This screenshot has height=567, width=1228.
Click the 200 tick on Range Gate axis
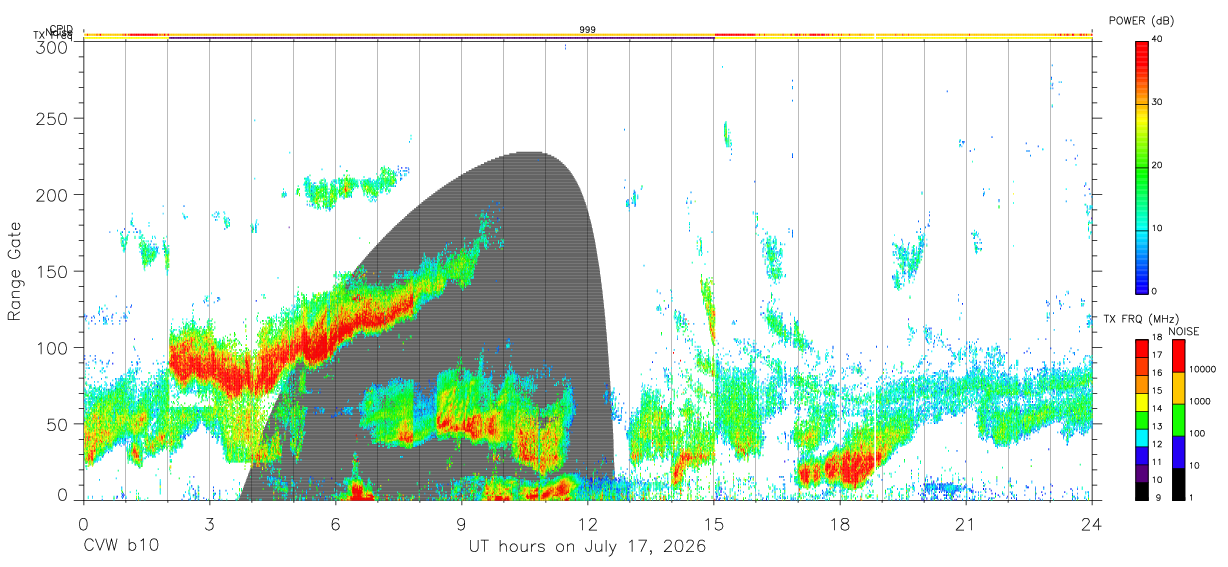(x=53, y=194)
